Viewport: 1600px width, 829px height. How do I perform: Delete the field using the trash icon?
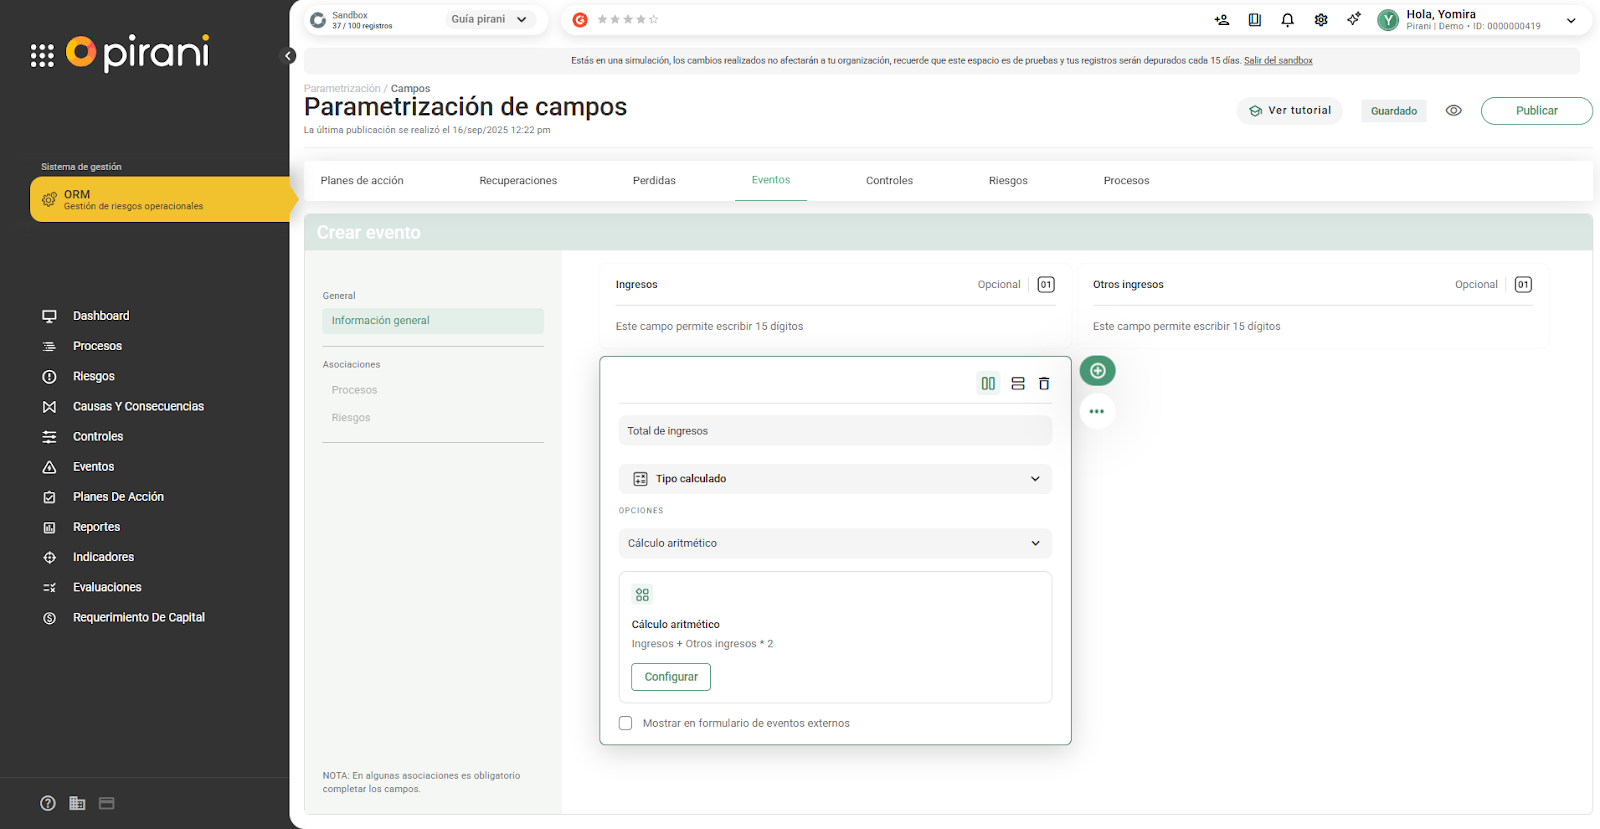1044,384
